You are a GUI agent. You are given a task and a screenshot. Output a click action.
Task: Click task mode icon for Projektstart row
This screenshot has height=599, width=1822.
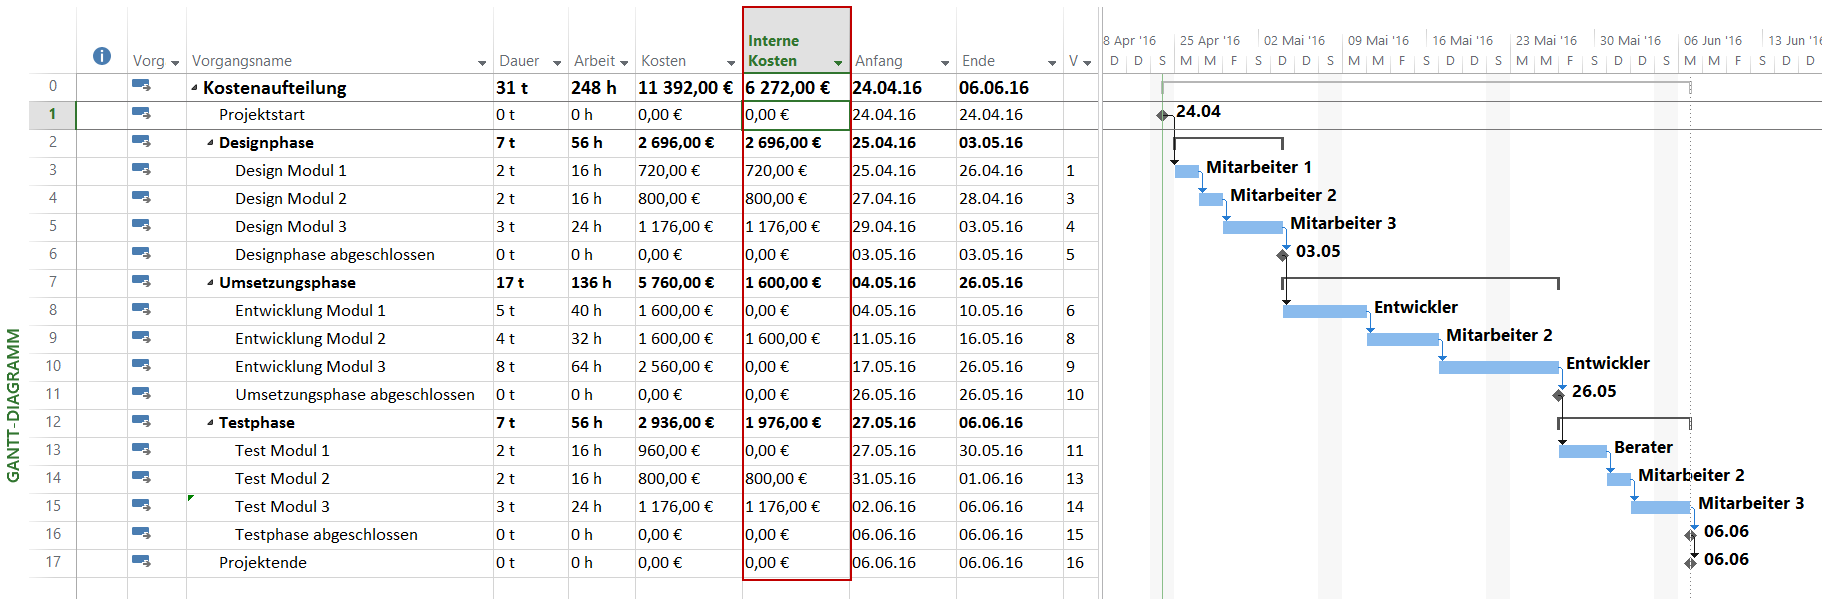tap(141, 114)
